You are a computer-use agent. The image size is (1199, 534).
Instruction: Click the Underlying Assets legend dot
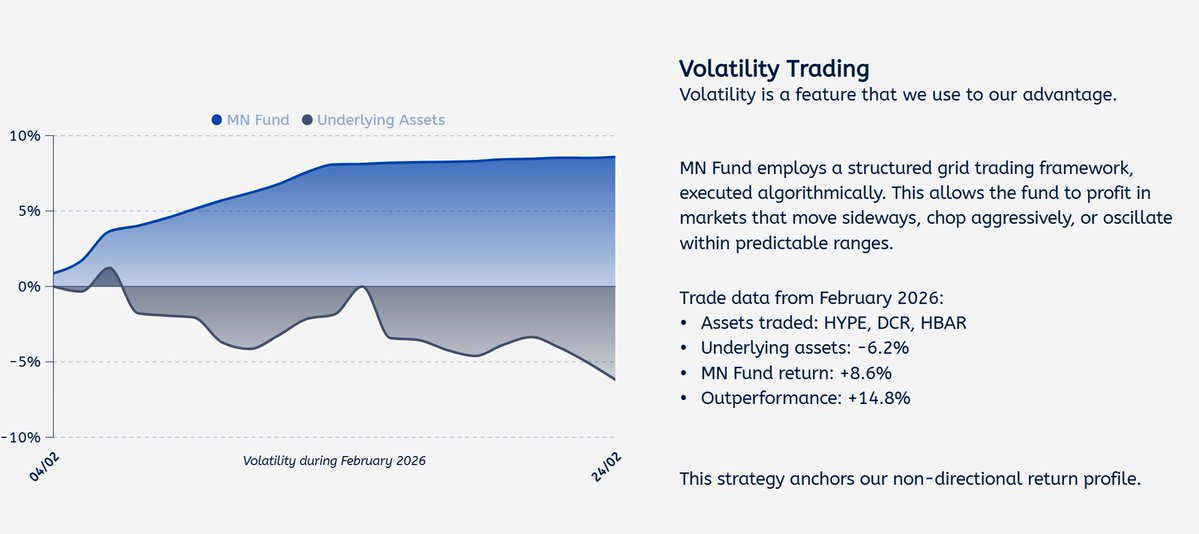307,120
